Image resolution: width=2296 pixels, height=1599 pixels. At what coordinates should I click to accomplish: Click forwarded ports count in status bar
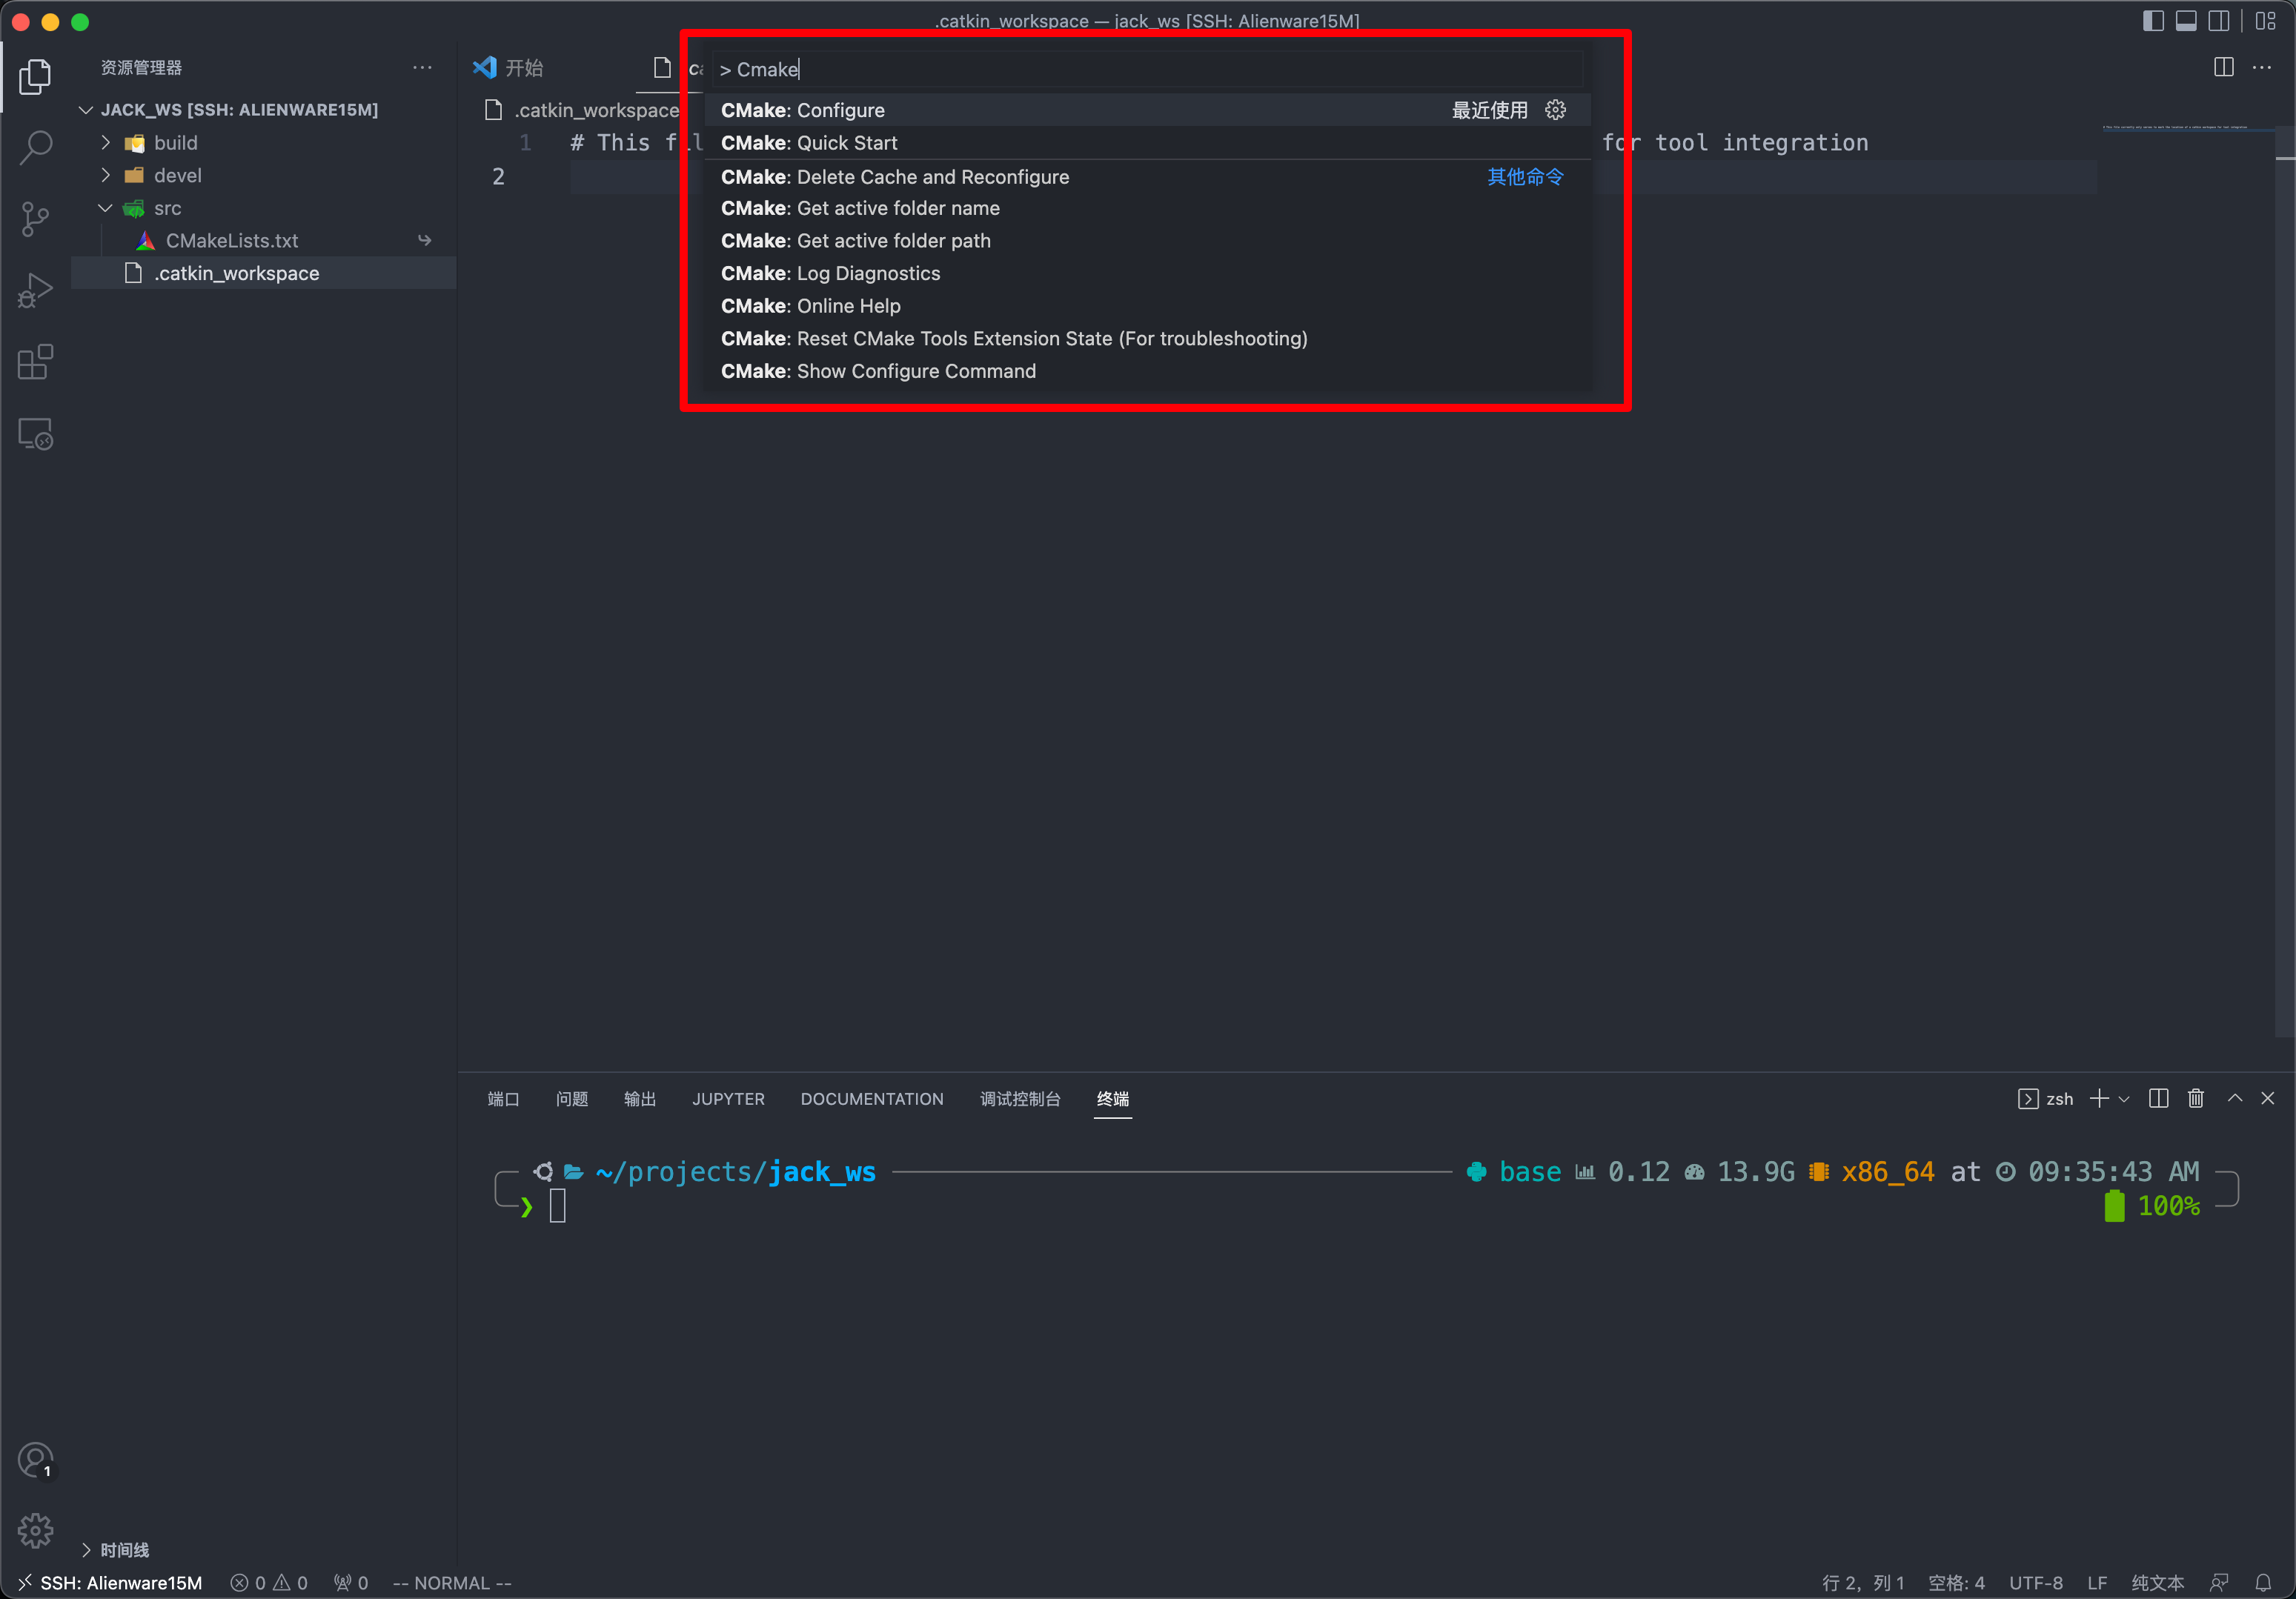[351, 1583]
